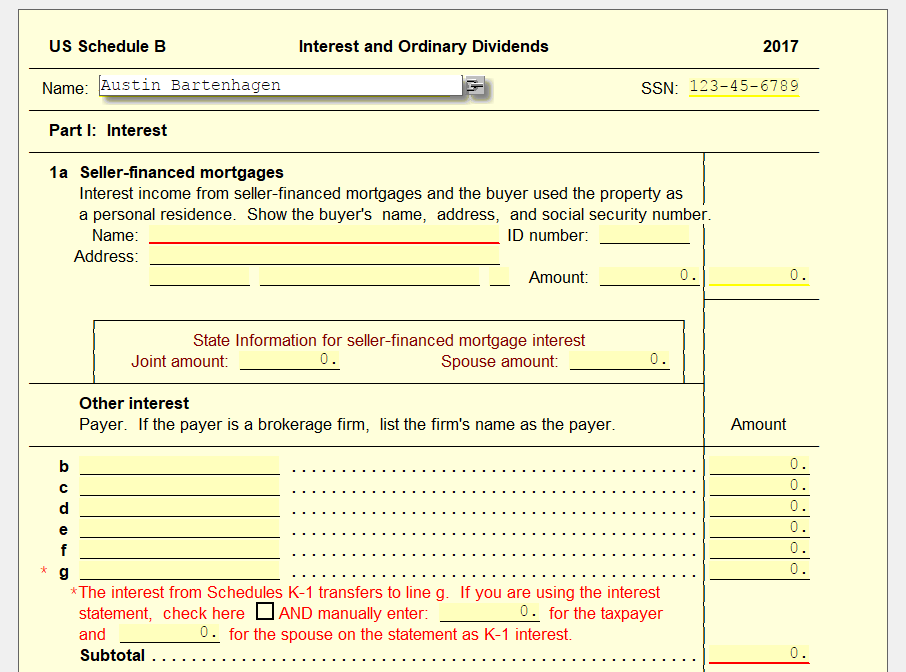Select the amount field for line f
The image size is (906, 672).
coord(759,550)
